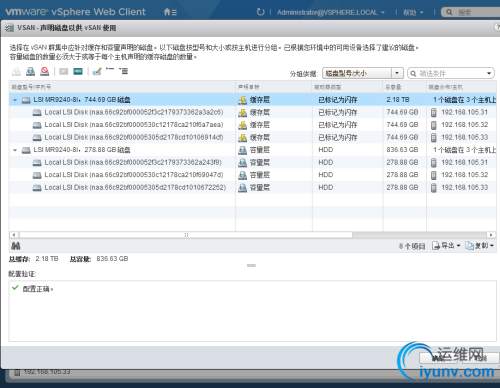Open capacity tier claim dropdown for disk ...a243f9
The width and height of the screenshot is (500, 388).
[254, 163]
